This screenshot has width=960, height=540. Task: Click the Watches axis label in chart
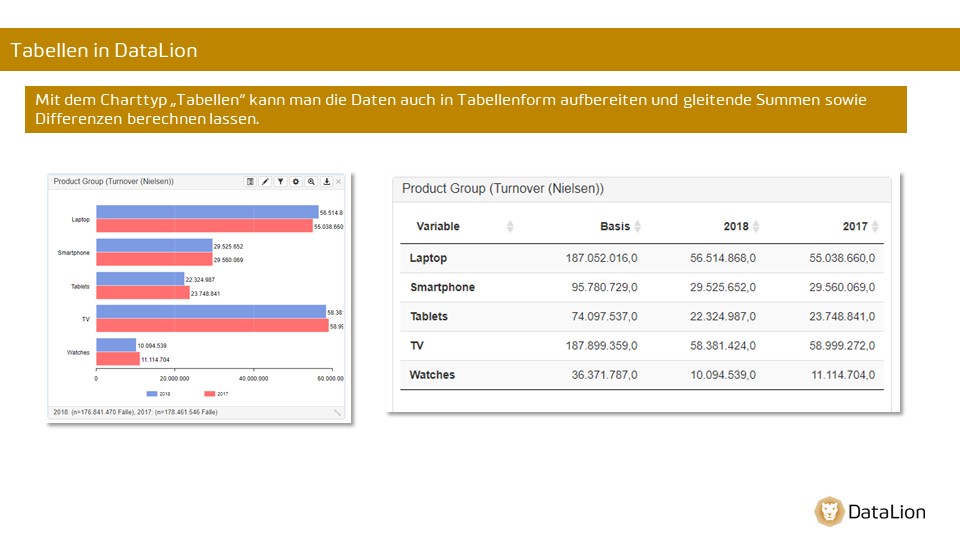tap(78, 353)
